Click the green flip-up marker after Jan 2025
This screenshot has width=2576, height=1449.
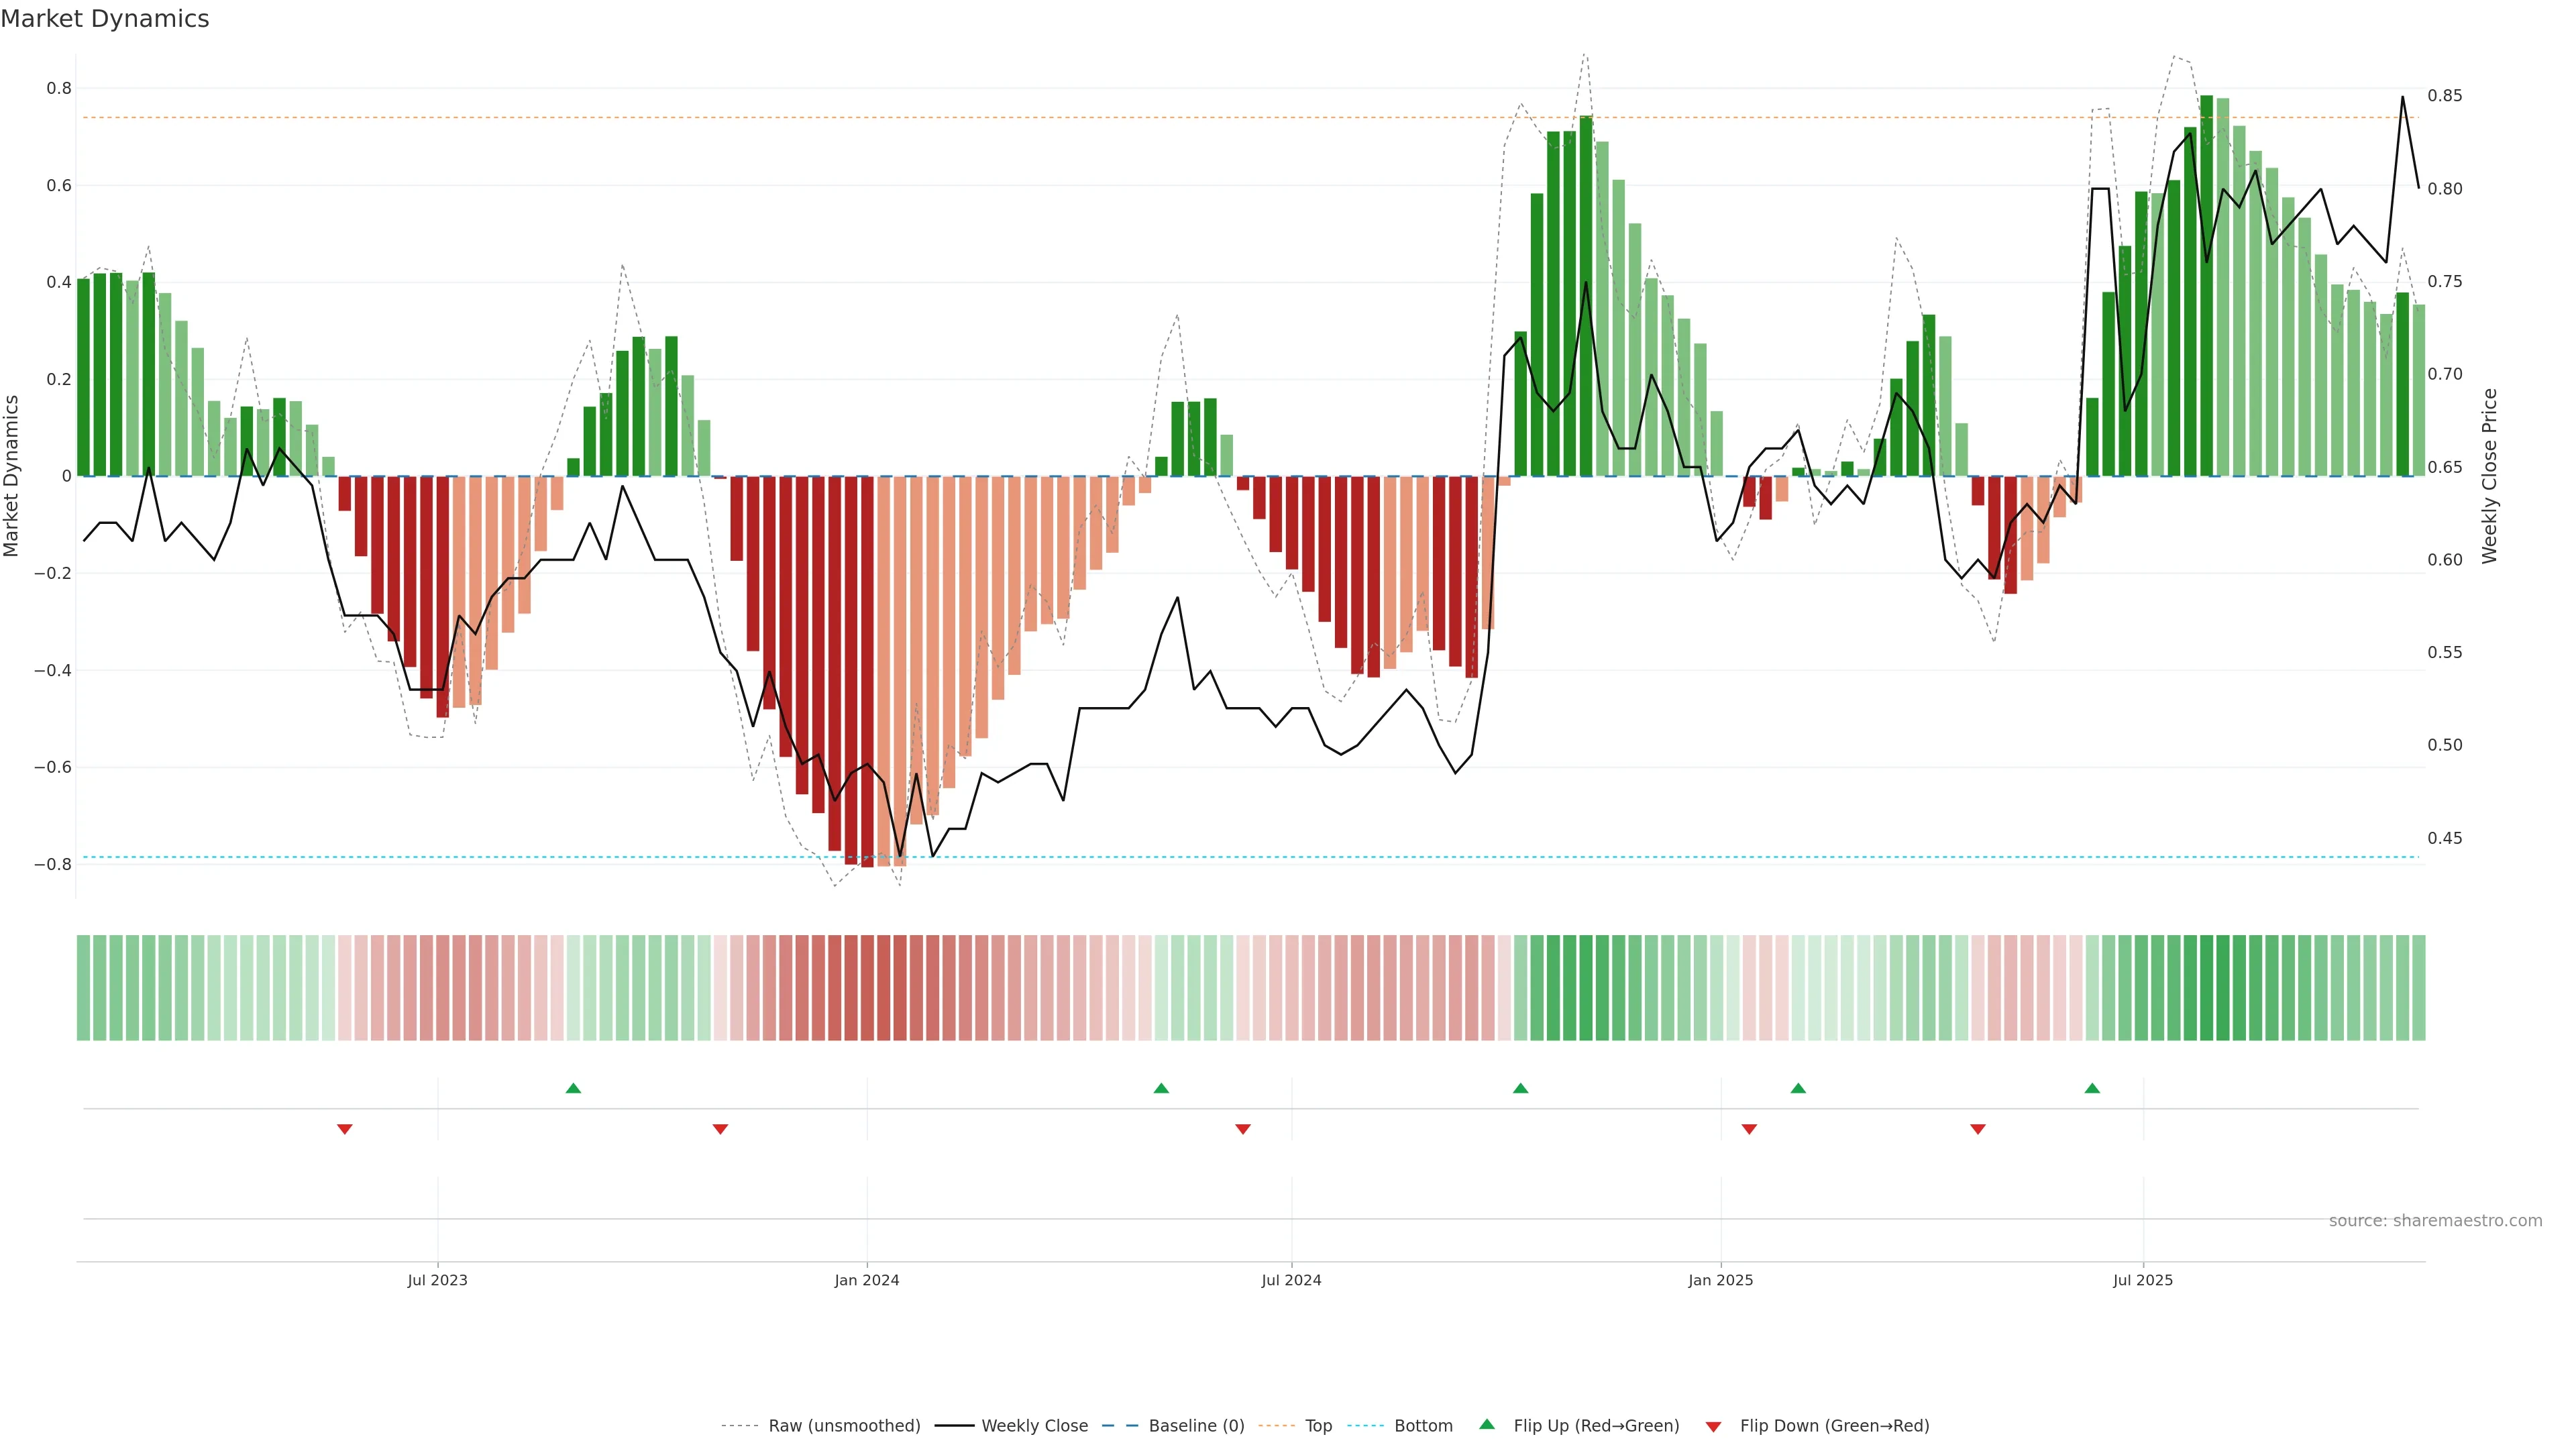[1798, 1088]
